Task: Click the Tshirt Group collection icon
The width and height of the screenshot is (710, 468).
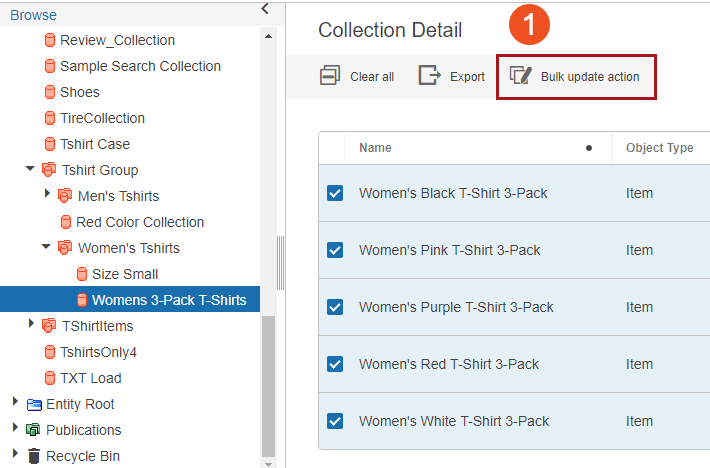Action: pyautogui.click(x=49, y=170)
